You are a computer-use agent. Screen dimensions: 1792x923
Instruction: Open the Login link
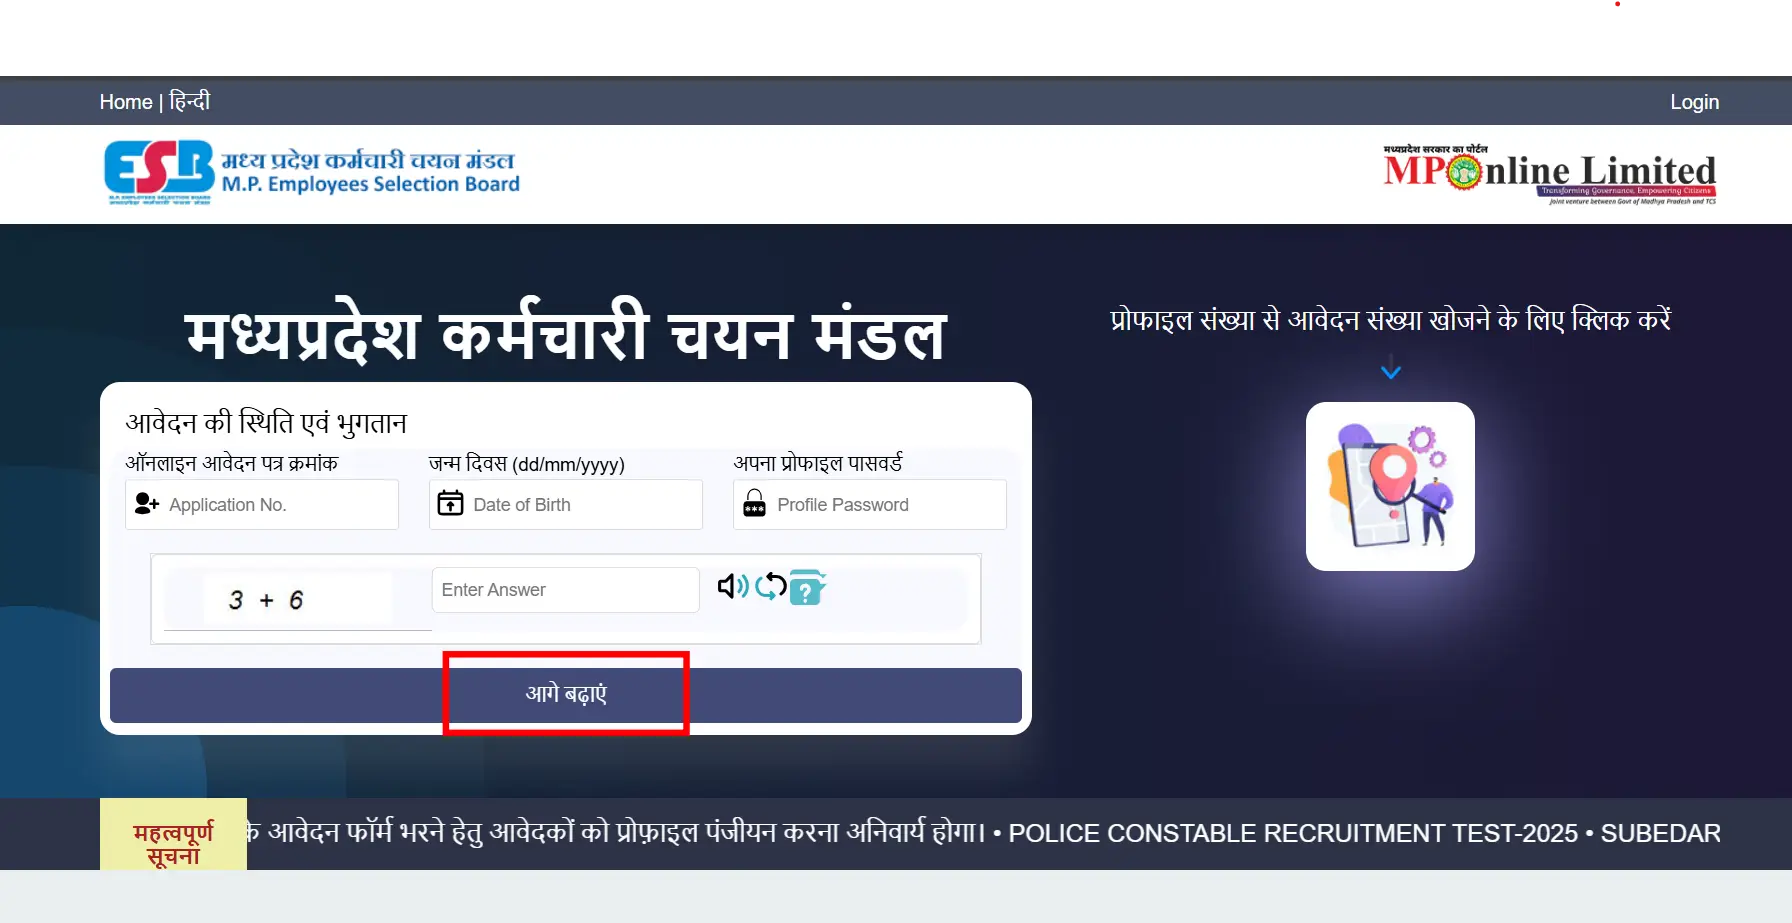pos(1695,102)
